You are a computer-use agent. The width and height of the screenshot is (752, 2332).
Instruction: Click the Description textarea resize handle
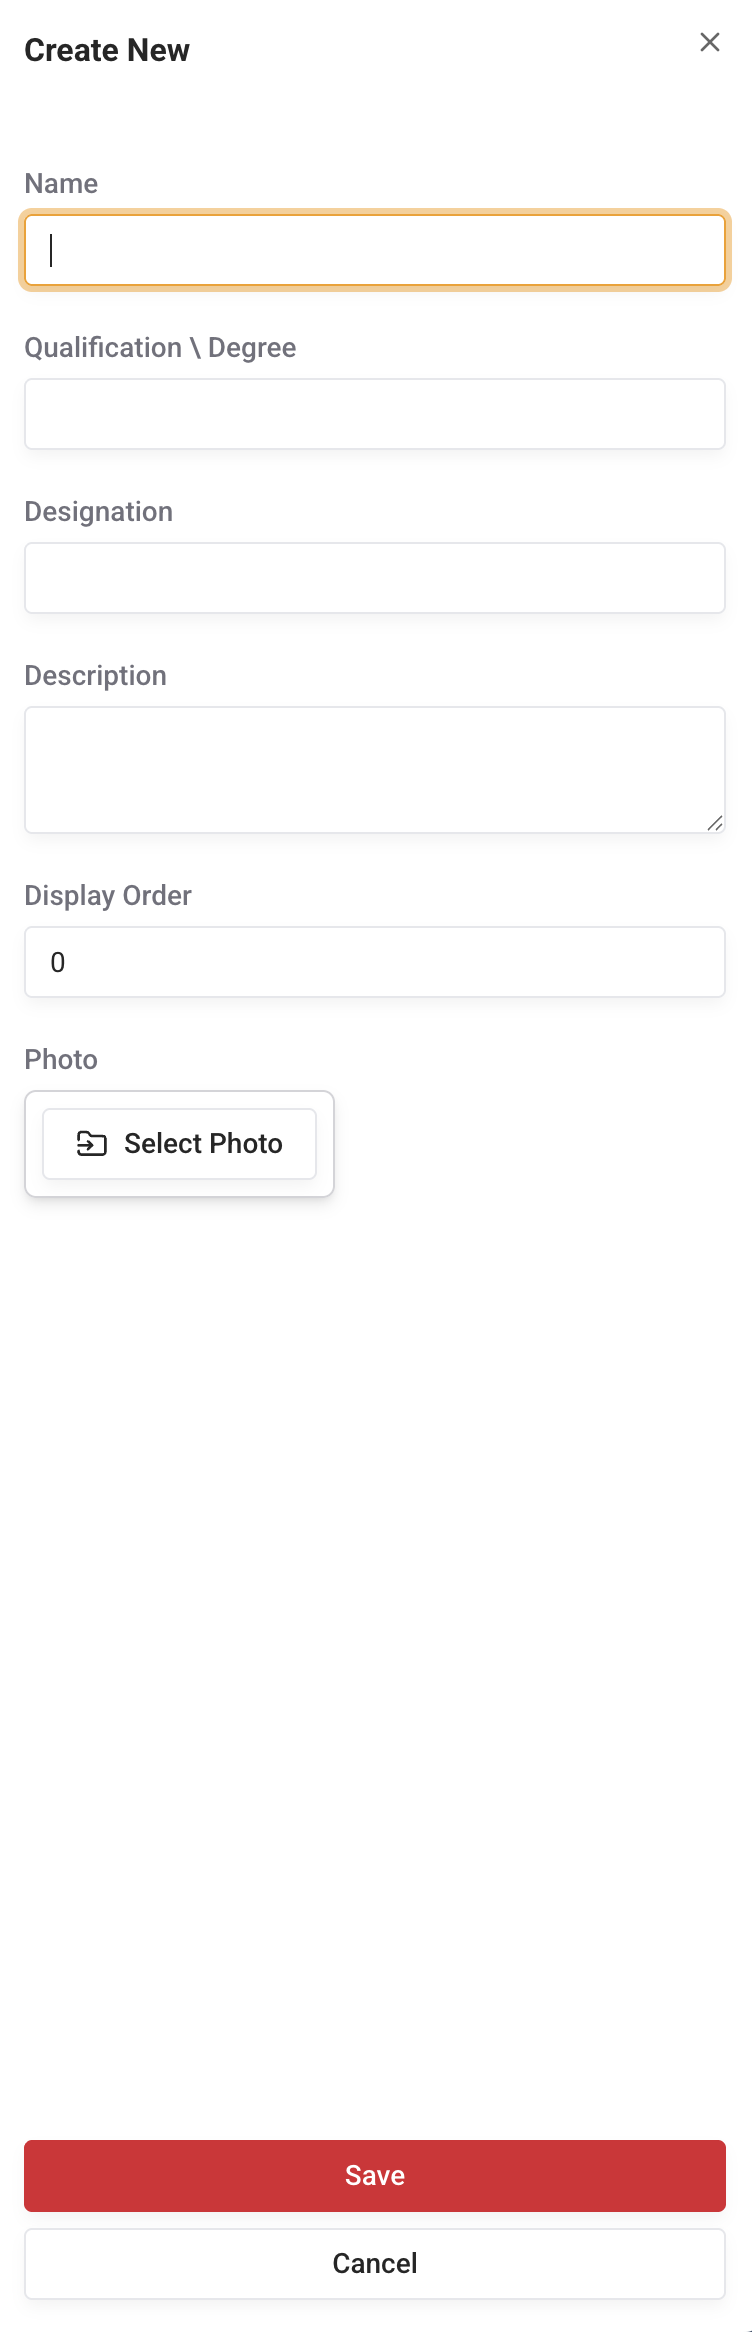pos(715,823)
